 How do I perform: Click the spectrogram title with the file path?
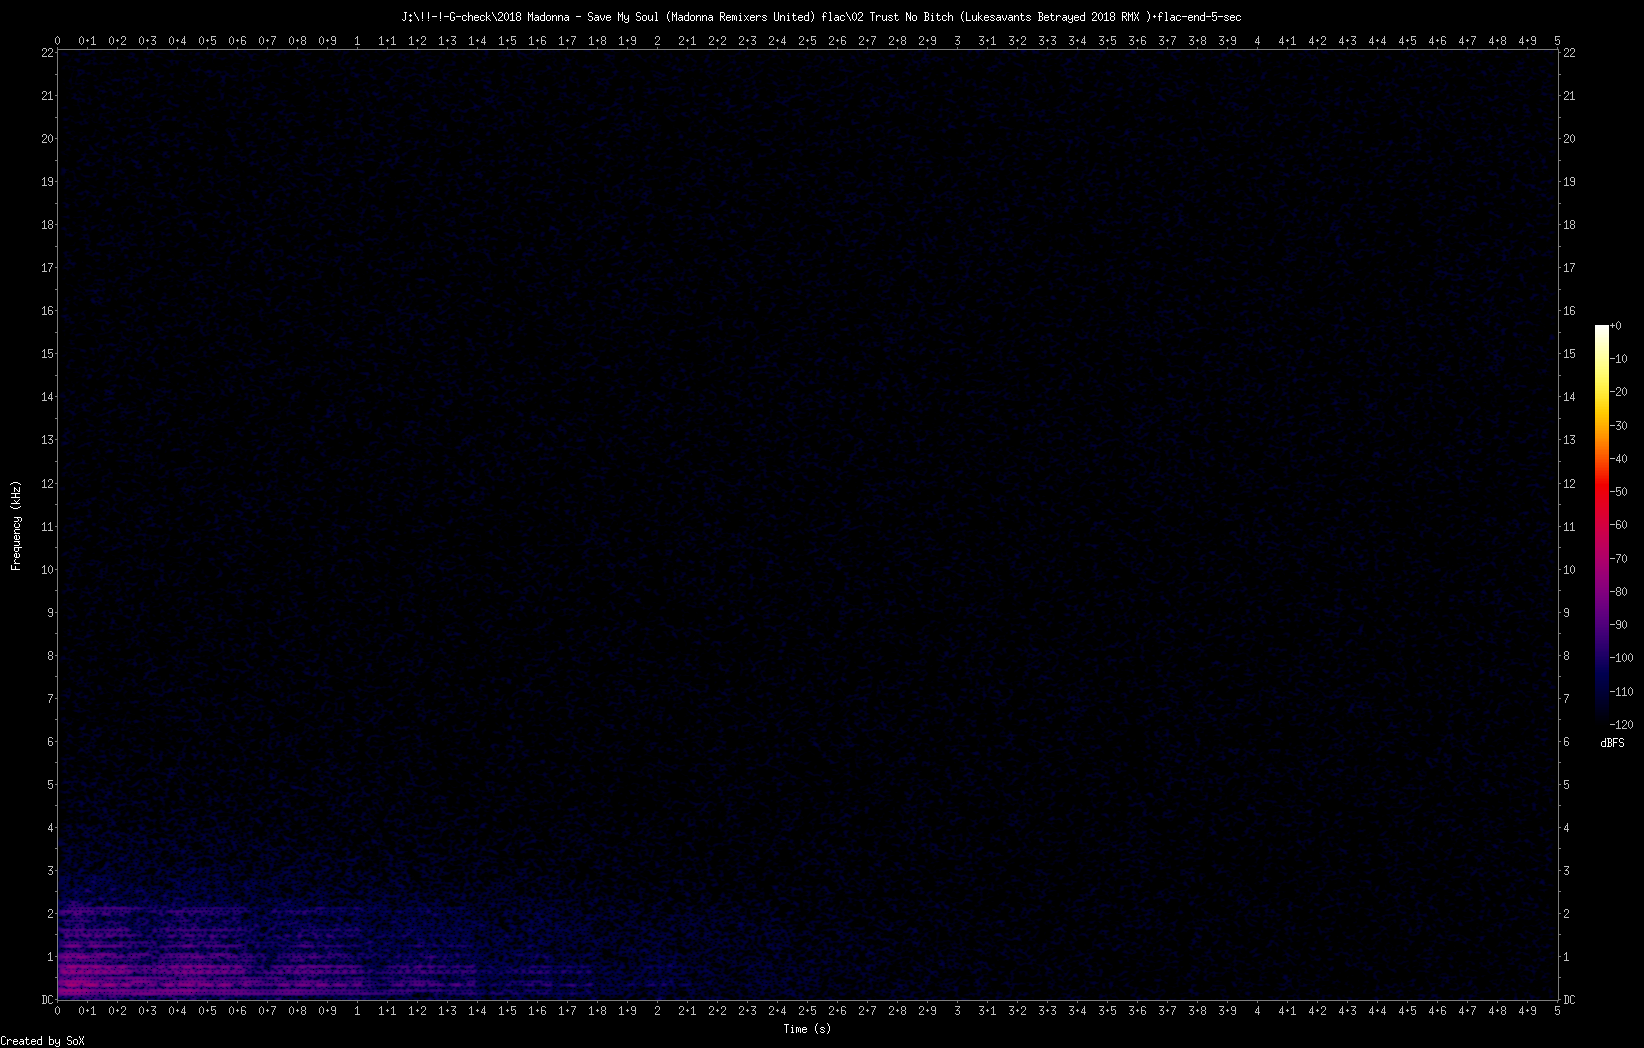pyautogui.click(x=821, y=17)
